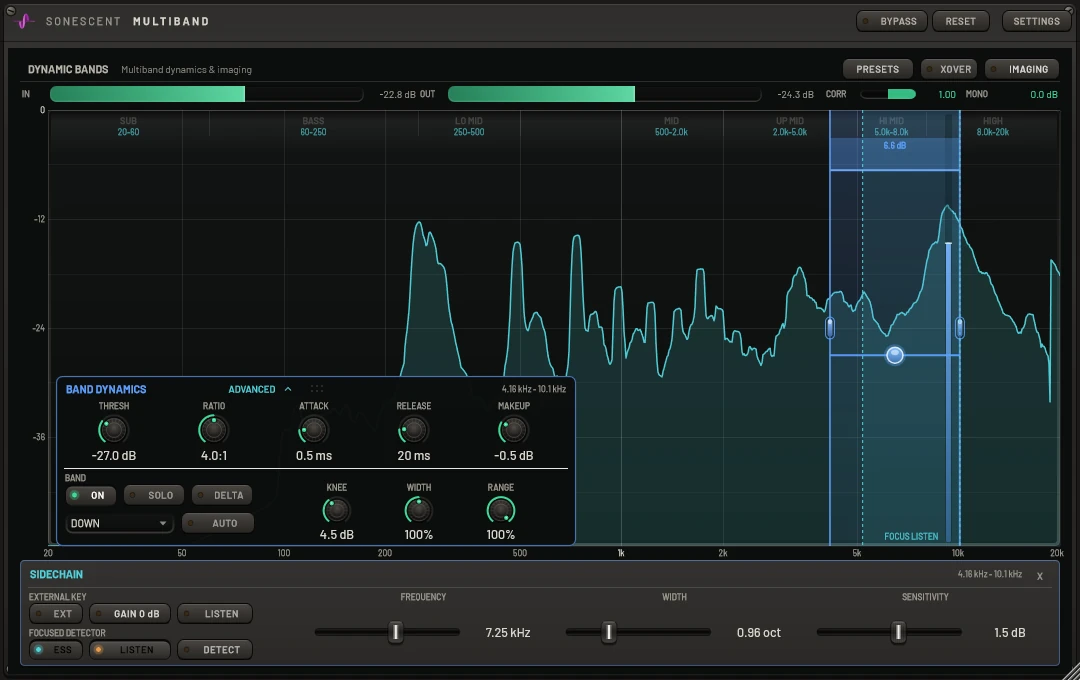
Task: Select the UP MID 2.0k-5.0k band label
Action: [x=790, y=126]
